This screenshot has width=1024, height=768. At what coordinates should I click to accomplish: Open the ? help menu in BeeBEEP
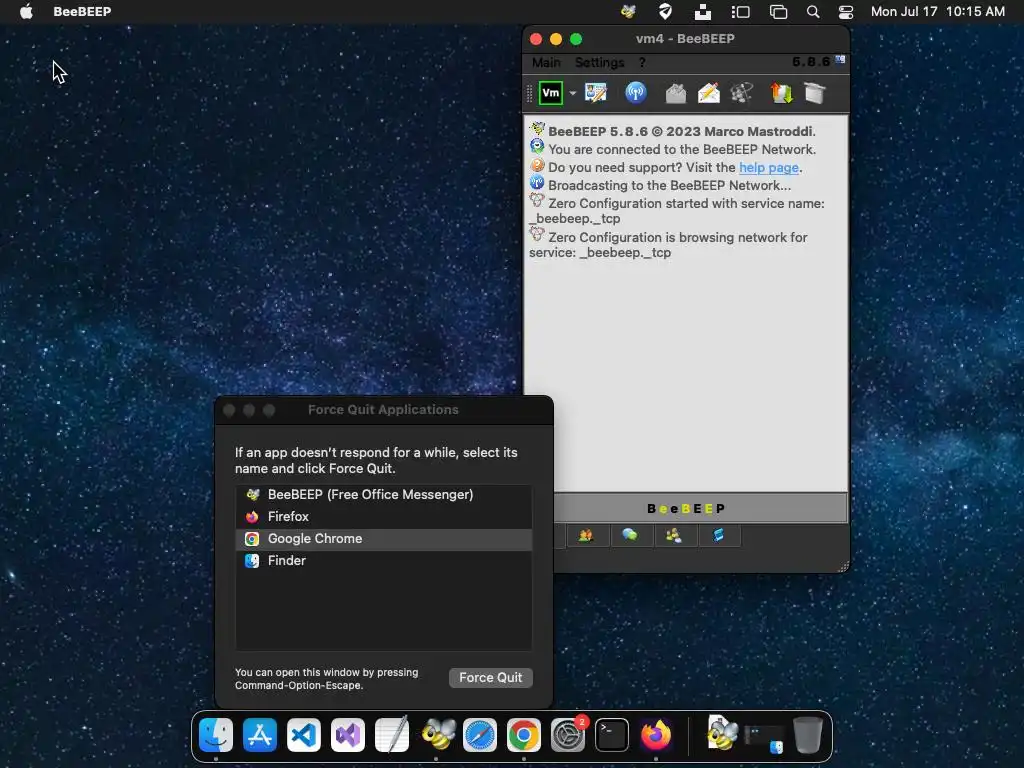click(642, 62)
